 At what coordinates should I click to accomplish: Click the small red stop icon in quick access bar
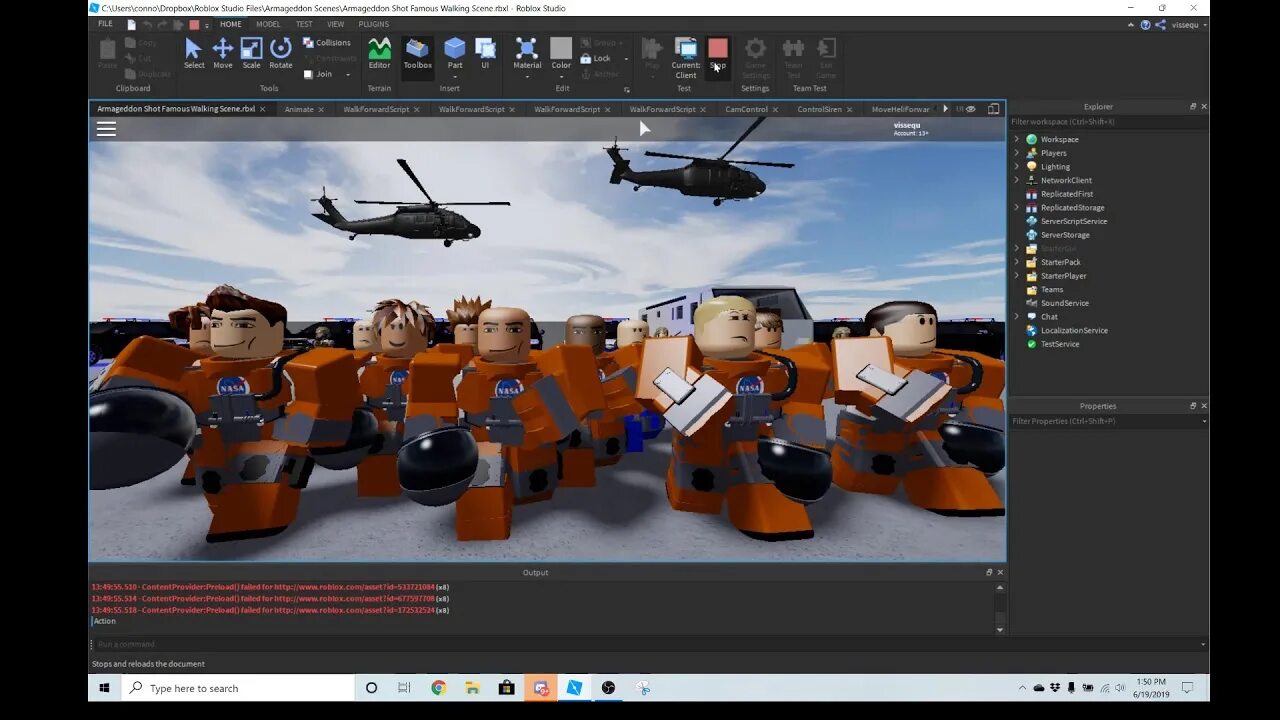pyautogui.click(x=194, y=24)
